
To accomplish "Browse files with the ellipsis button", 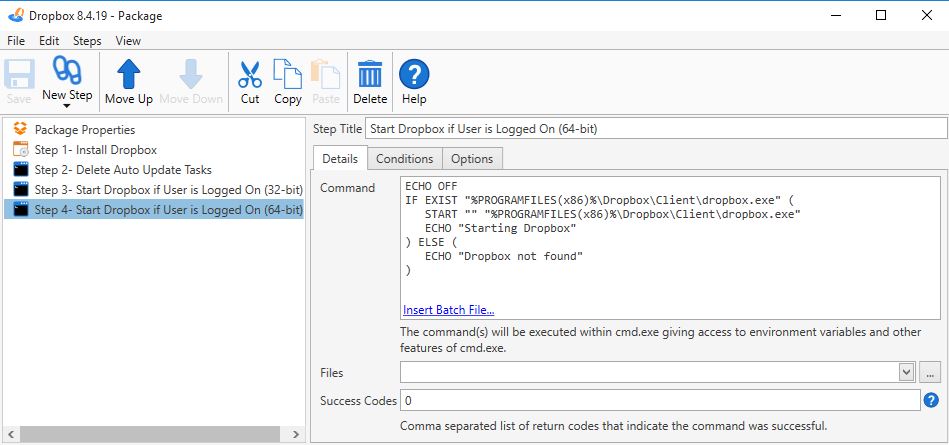I will pyautogui.click(x=930, y=372).
